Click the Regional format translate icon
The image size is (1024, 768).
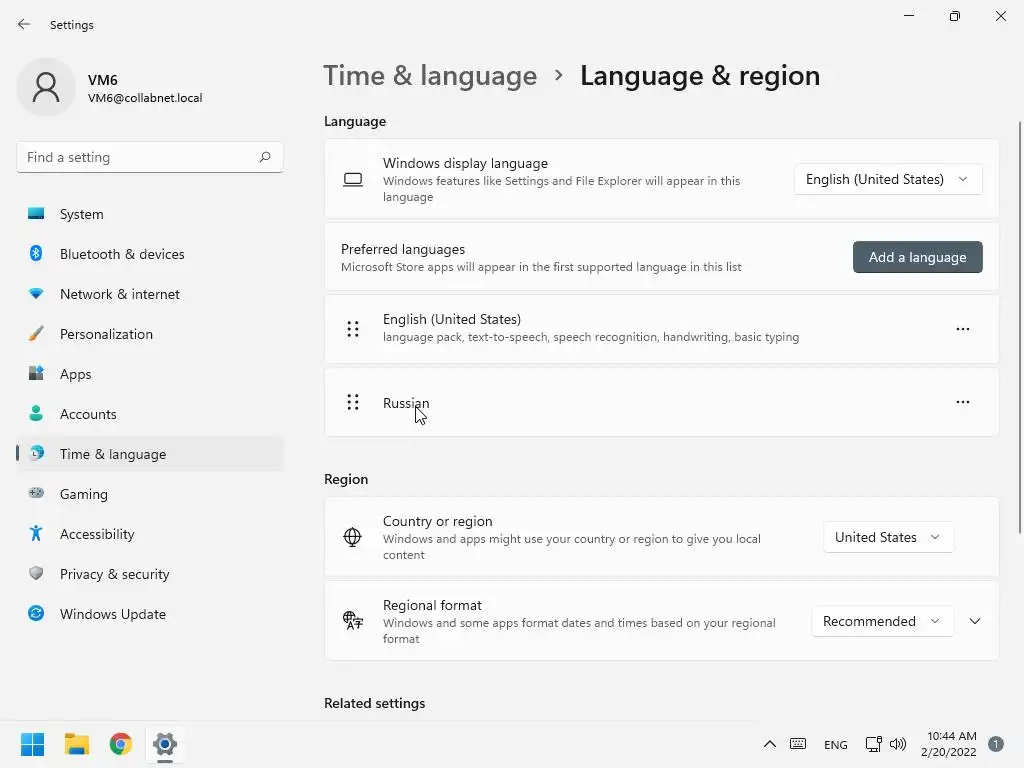pyautogui.click(x=353, y=620)
